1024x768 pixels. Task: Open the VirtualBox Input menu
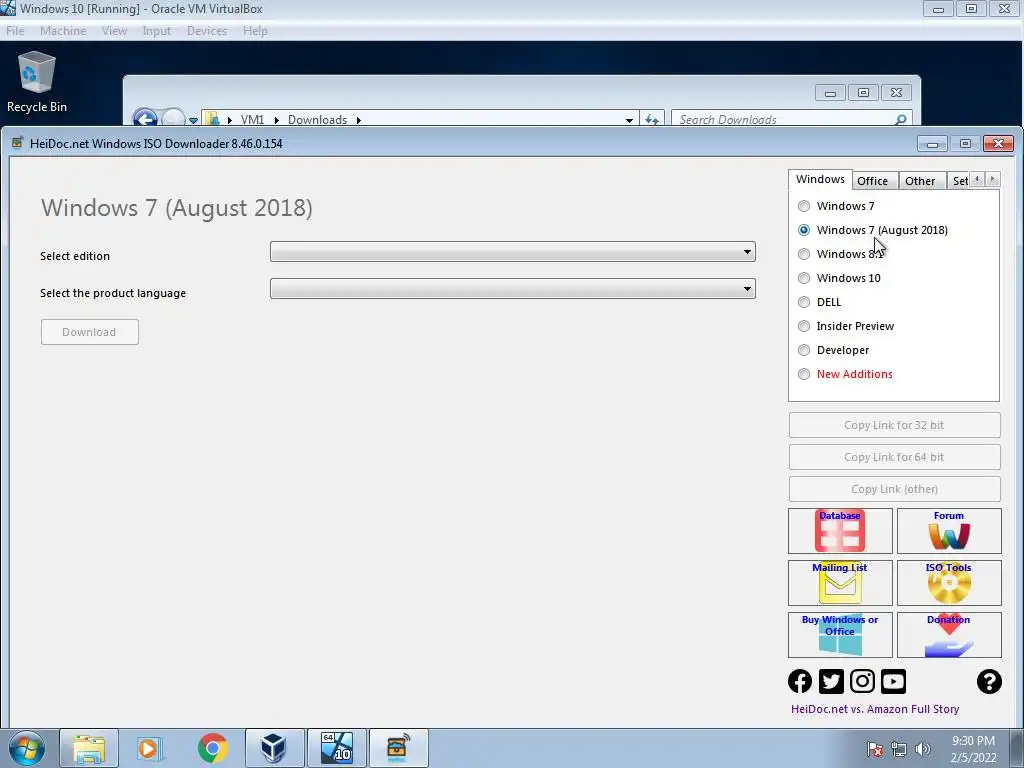(x=157, y=31)
